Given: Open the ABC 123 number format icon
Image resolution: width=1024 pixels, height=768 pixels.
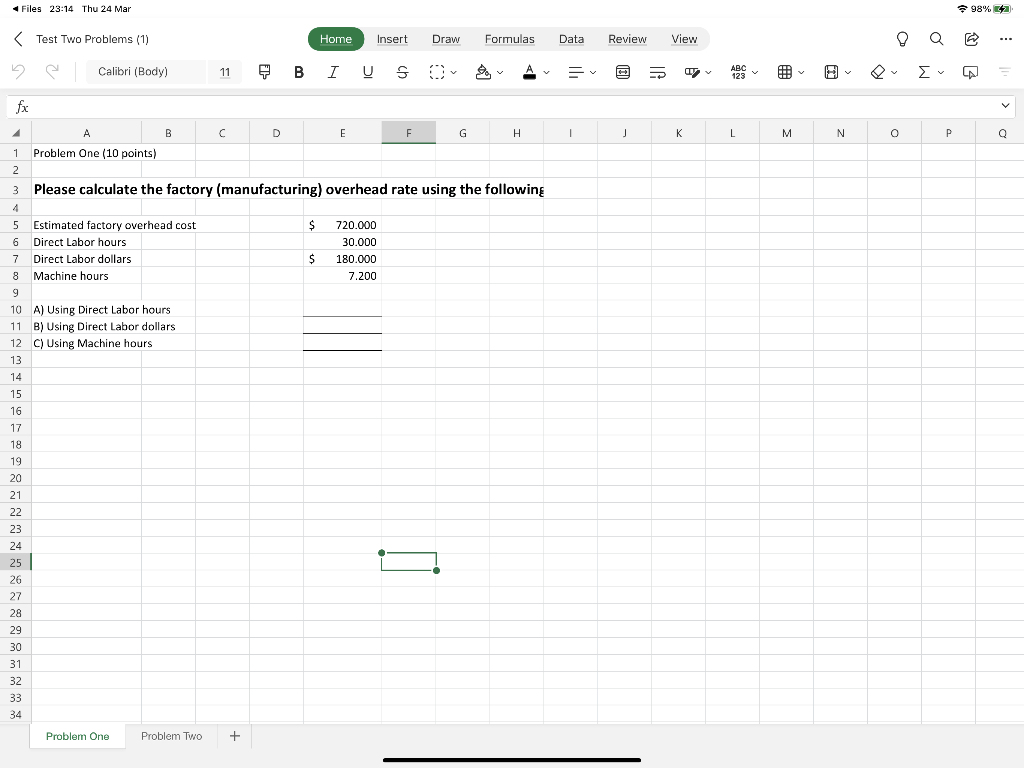Looking at the screenshot, I should coord(738,72).
